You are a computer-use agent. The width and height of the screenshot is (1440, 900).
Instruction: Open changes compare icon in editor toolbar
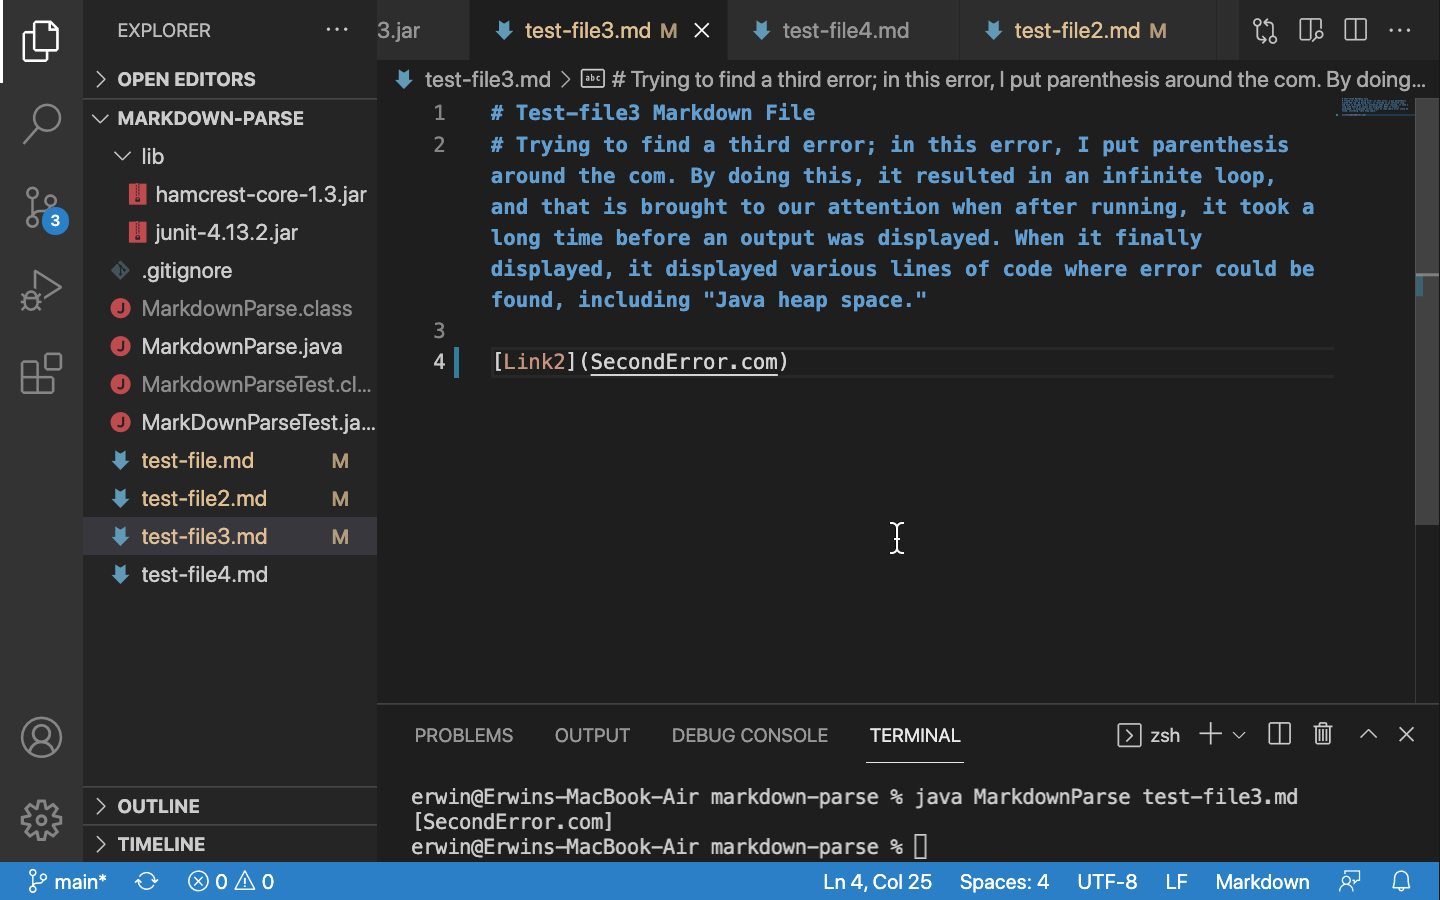(x=1265, y=31)
